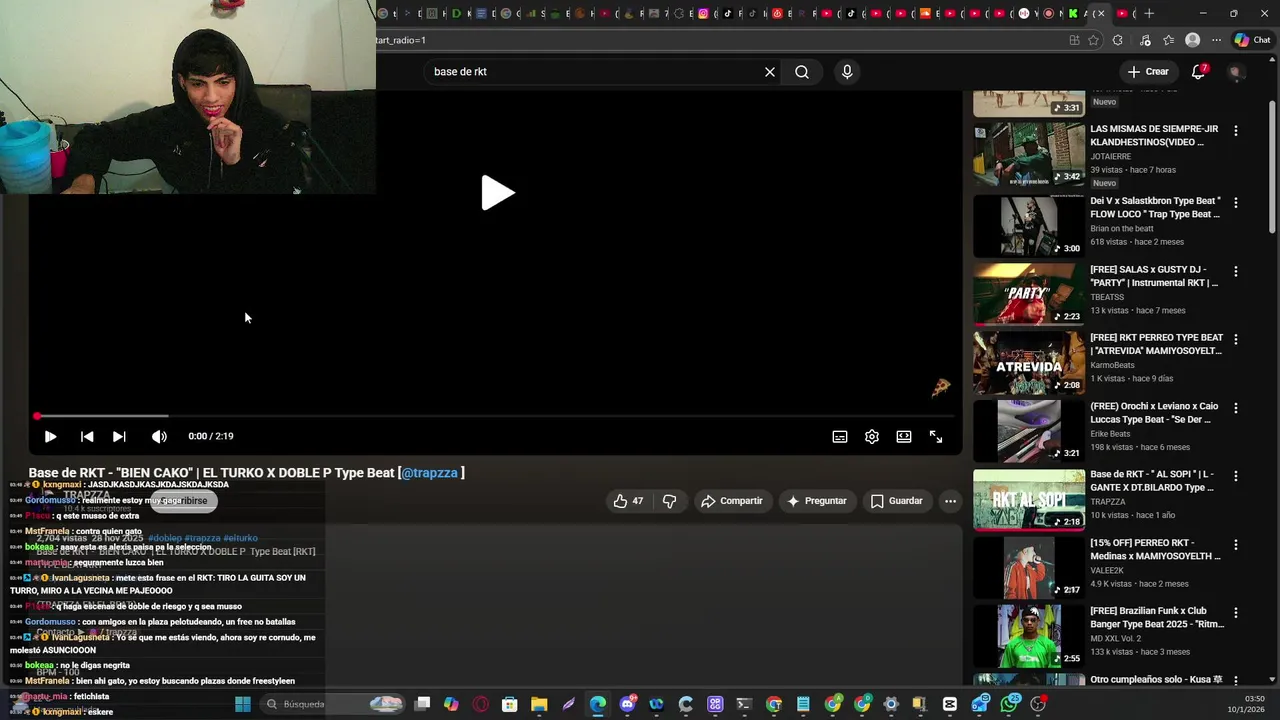Open the Crear button
Image resolution: width=1280 pixels, height=720 pixels.
(1148, 72)
